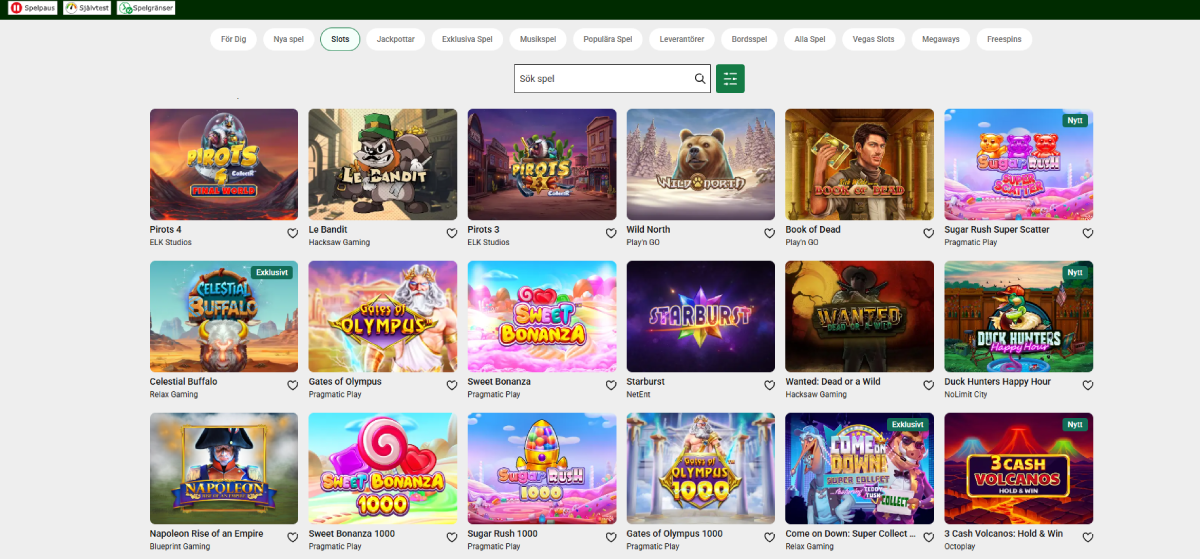Open the Spelpaus button
The height and width of the screenshot is (559, 1200).
click(32, 7)
